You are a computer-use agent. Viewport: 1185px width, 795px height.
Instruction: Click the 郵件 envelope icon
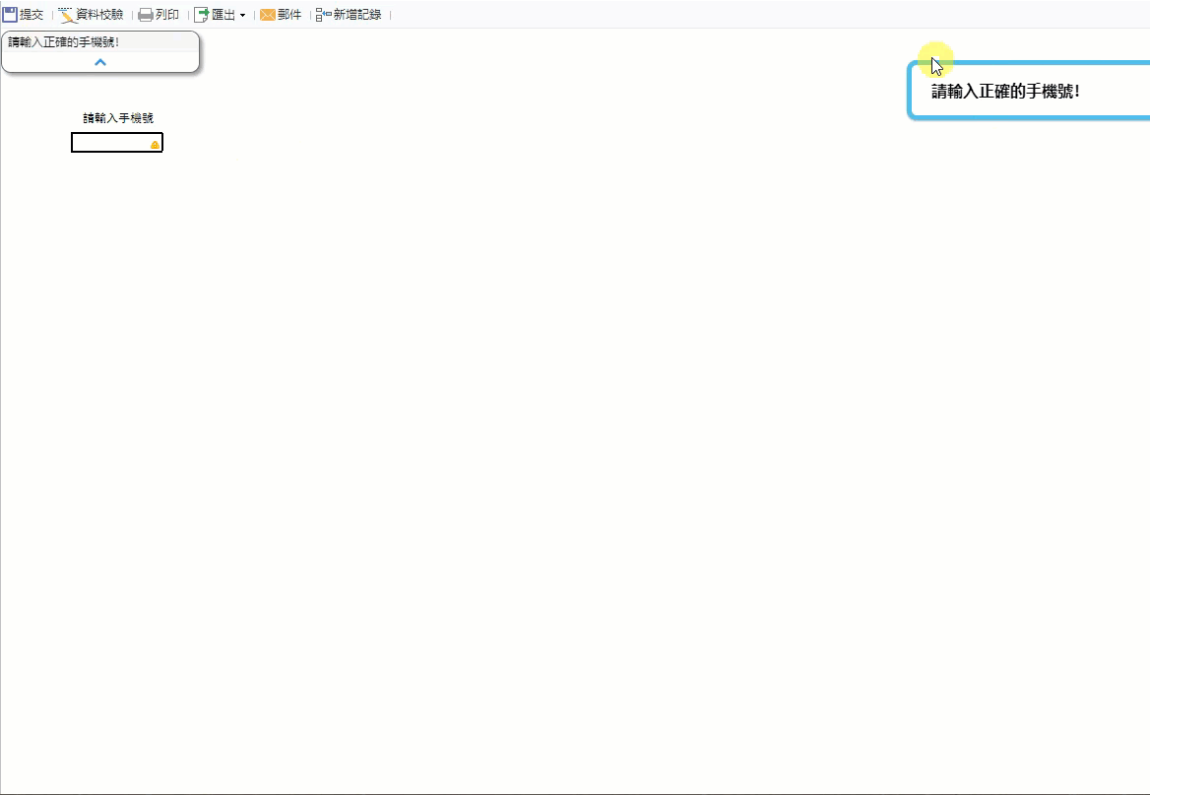tap(268, 15)
